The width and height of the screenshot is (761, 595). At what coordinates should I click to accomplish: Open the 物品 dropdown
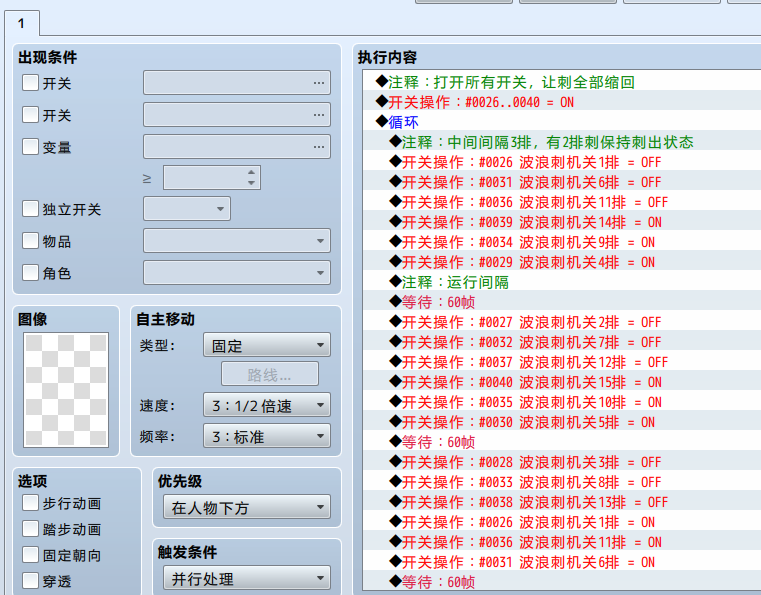coord(237,241)
